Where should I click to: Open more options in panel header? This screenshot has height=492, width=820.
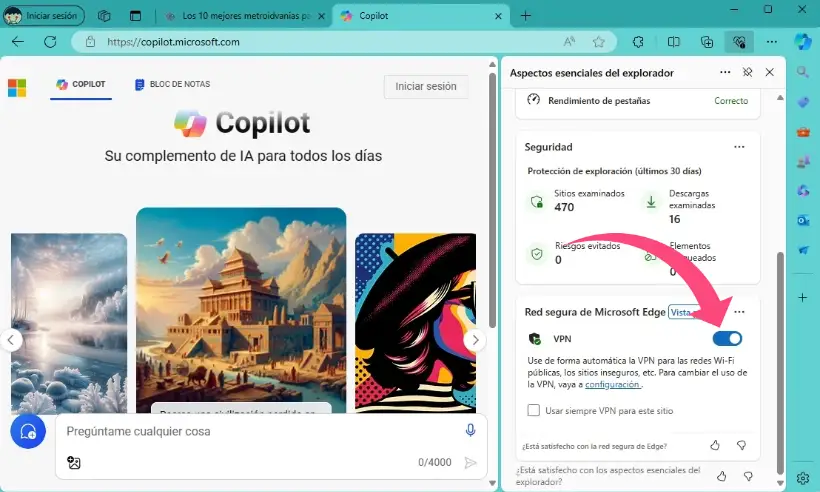coord(725,72)
